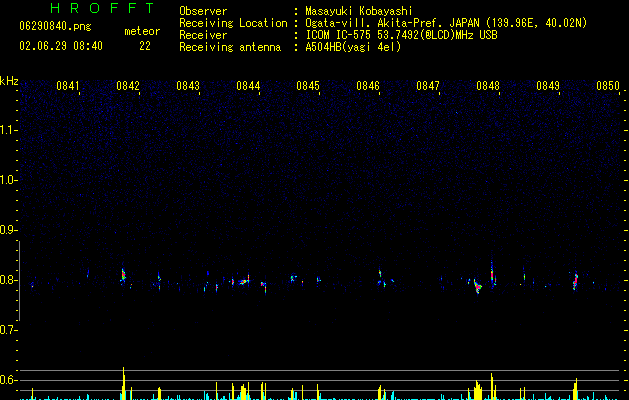Select the filename 06290840.png

(55, 27)
